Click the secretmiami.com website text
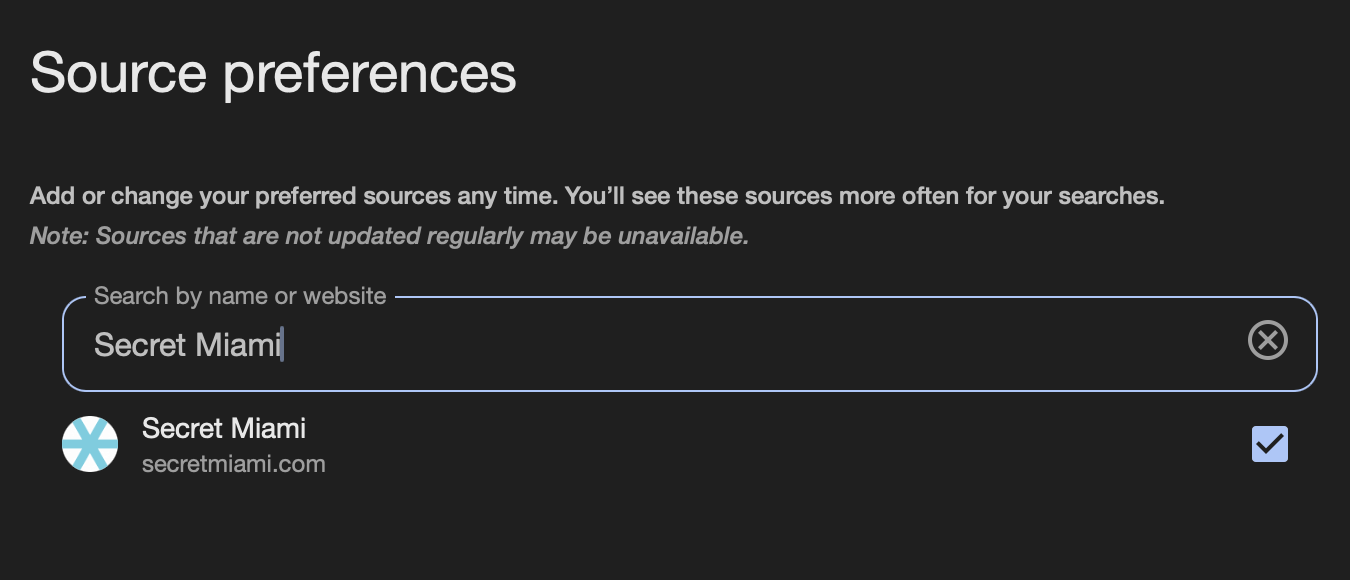 pyautogui.click(x=234, y=464)
